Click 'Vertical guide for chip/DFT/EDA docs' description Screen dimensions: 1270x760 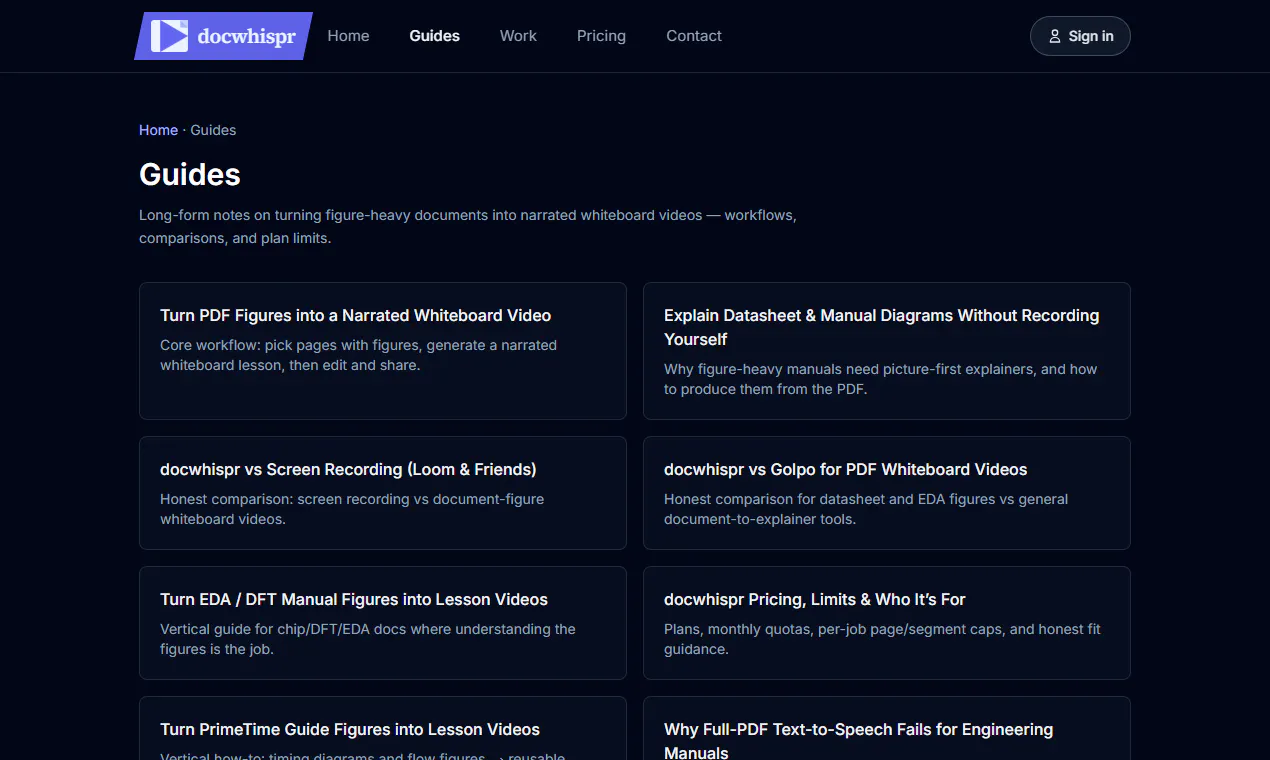point(368,639)
